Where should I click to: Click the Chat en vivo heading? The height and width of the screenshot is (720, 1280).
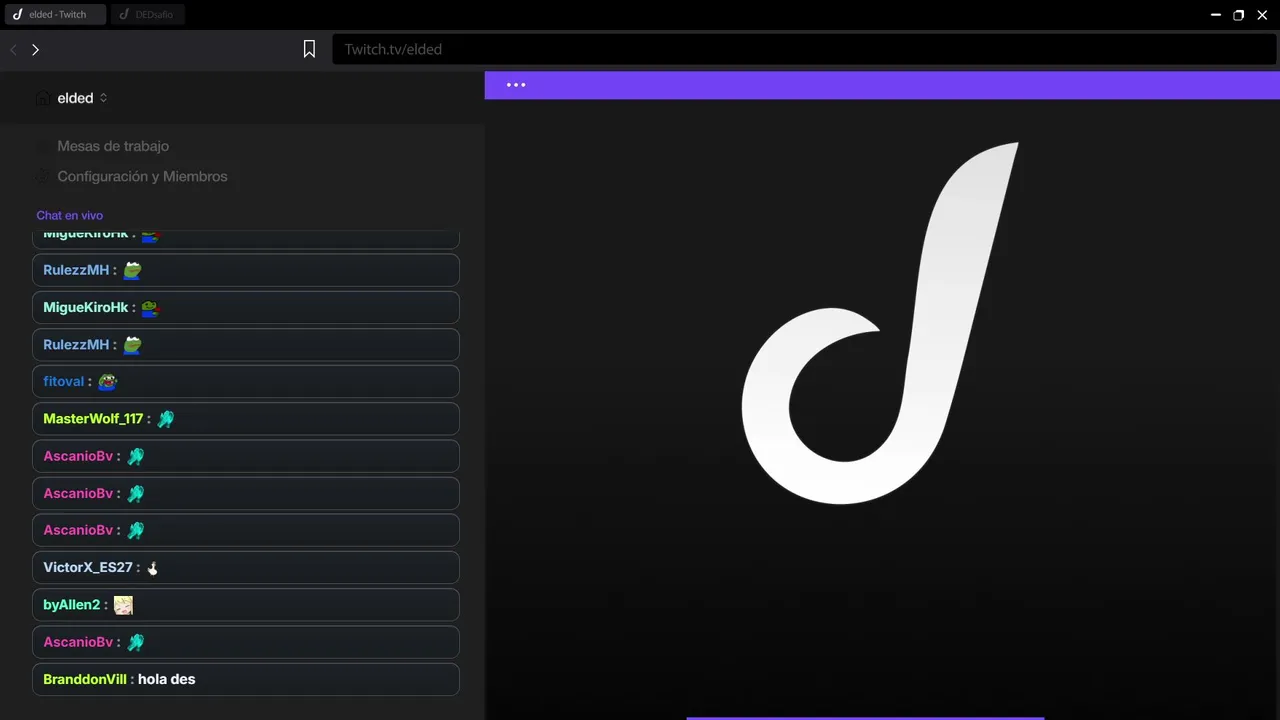[70, 215]
